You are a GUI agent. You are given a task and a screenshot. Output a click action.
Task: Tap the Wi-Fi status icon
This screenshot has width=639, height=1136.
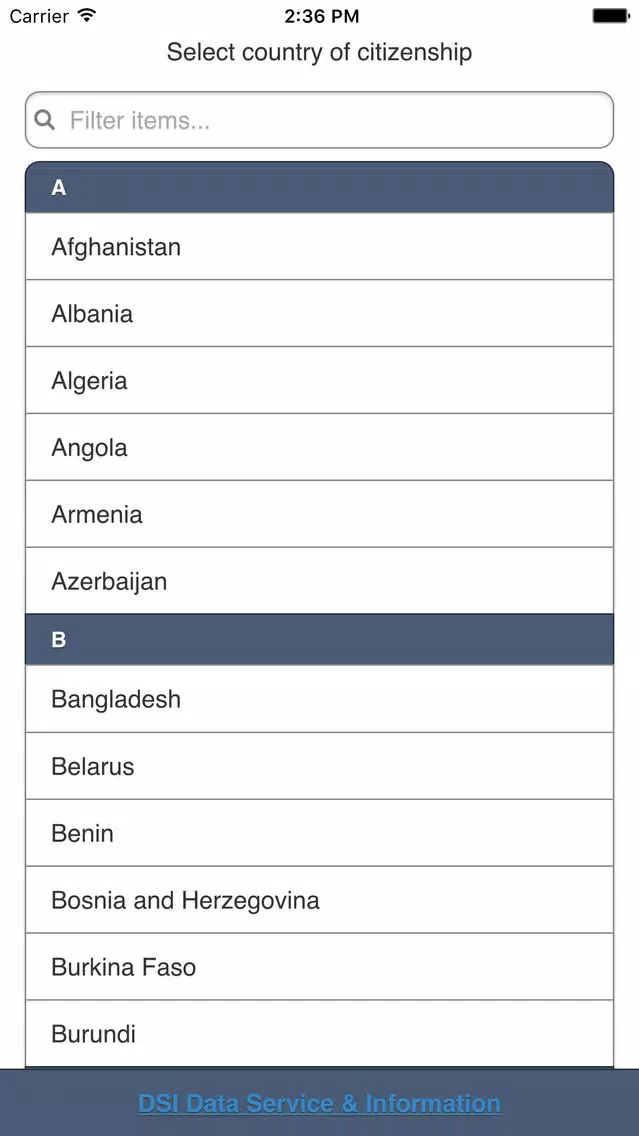point(87,15)
